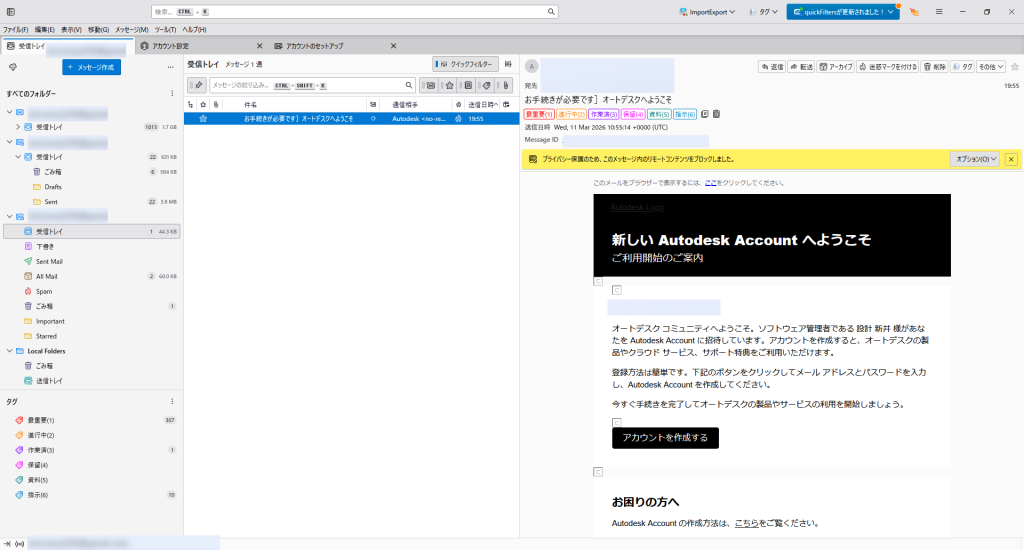Click the アカウントを作成する button in email
This screenshot has width=1024, height=550.
(x=665, y=438)
